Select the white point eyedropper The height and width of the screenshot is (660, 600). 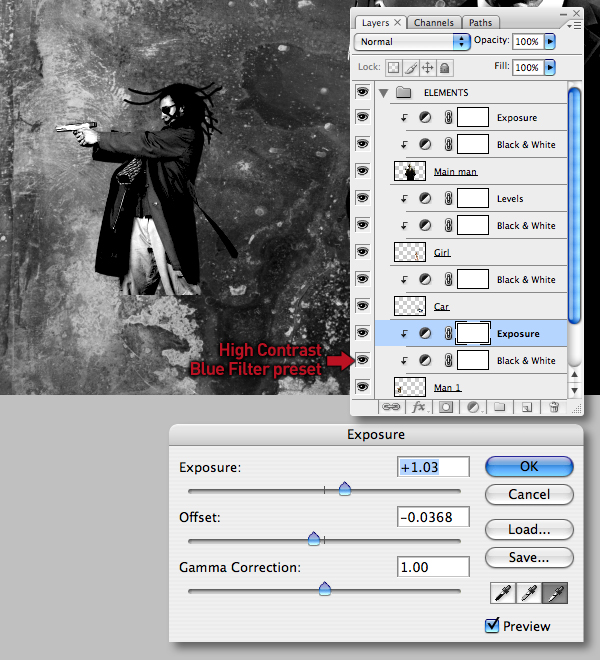point(555,593)
